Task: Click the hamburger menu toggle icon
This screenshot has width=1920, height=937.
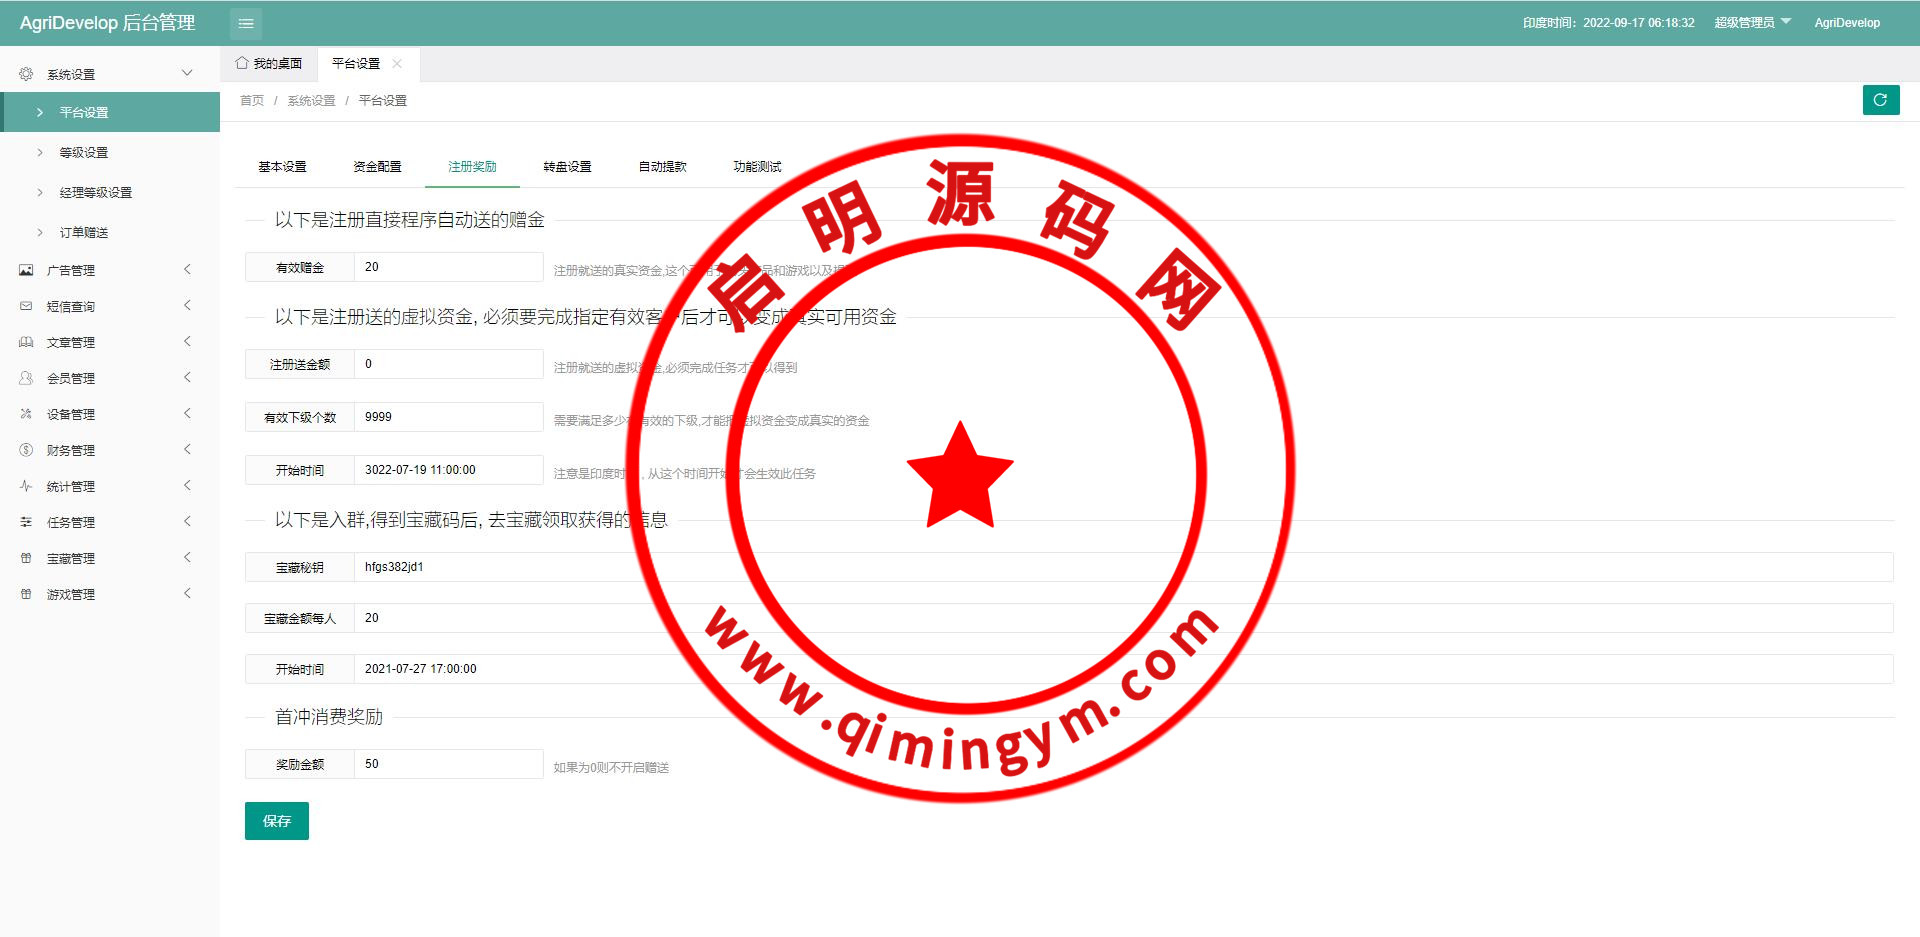Action: tap(246, 23)
